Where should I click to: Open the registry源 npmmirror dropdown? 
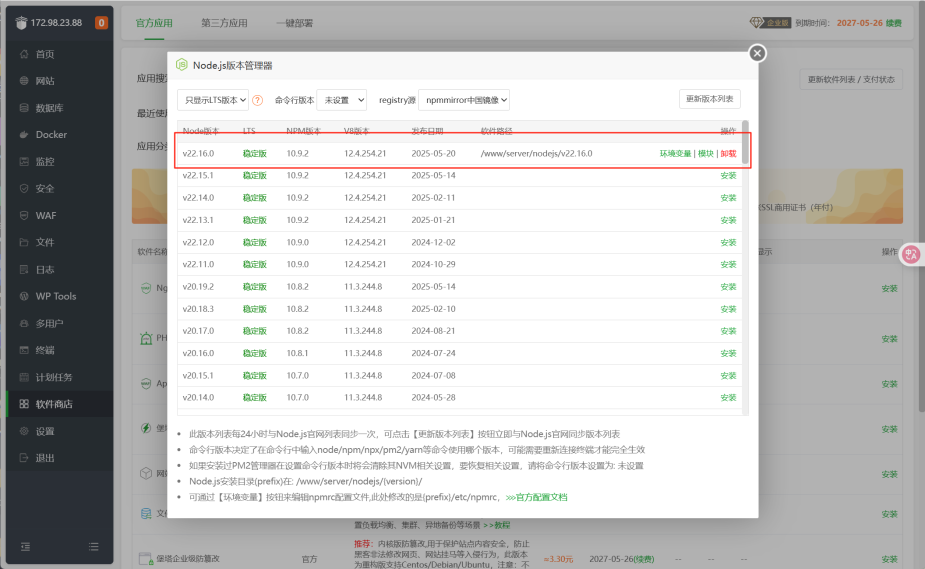(x=464, y=100)
